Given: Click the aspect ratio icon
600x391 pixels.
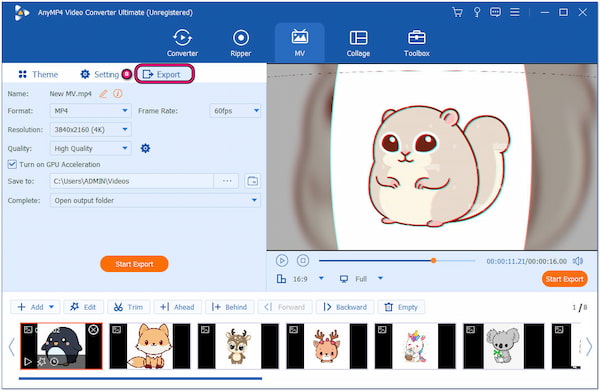Looking at the screenshot, I should click(281, 279).
